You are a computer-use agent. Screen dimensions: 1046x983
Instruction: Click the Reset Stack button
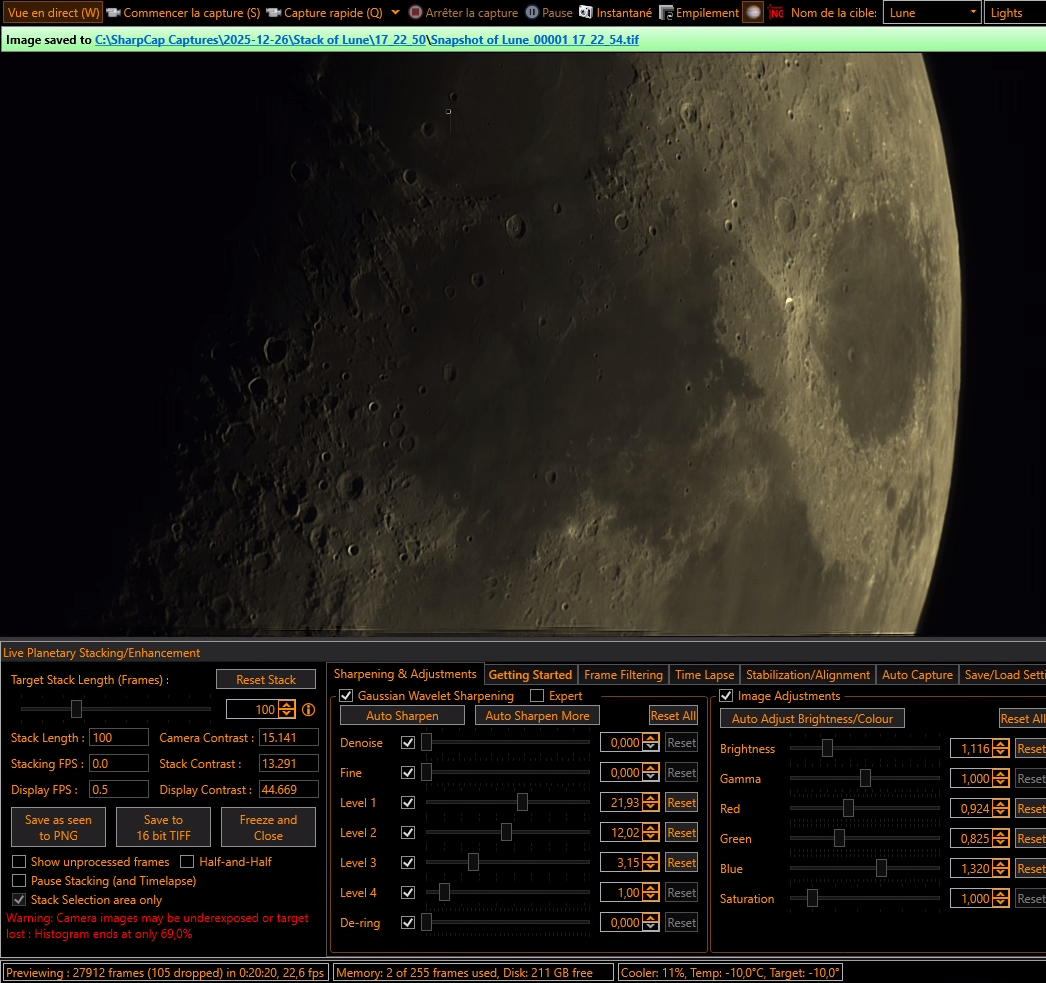click(x=266, y=680)
